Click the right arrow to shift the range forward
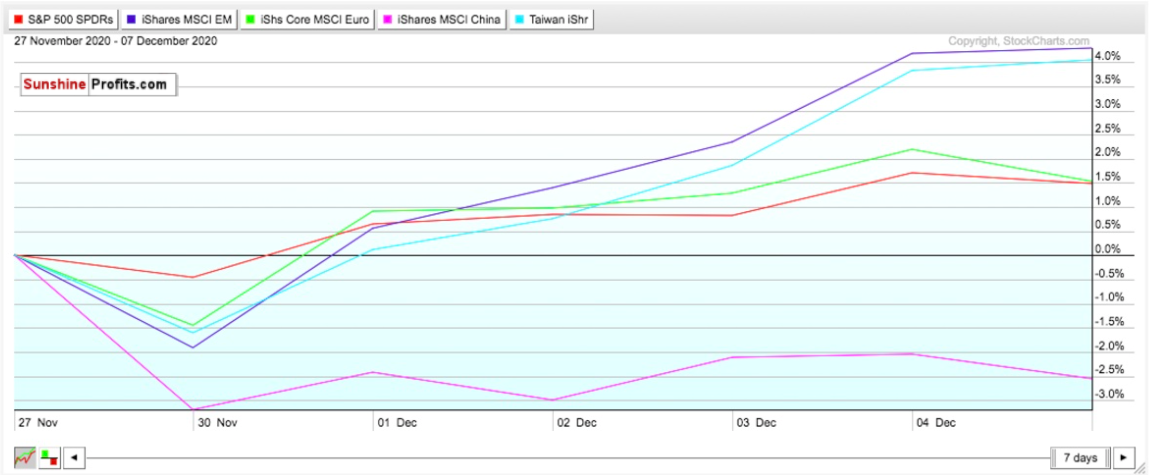The width and height of the screenshot is (1149, 475). (x=1123, y=458)
